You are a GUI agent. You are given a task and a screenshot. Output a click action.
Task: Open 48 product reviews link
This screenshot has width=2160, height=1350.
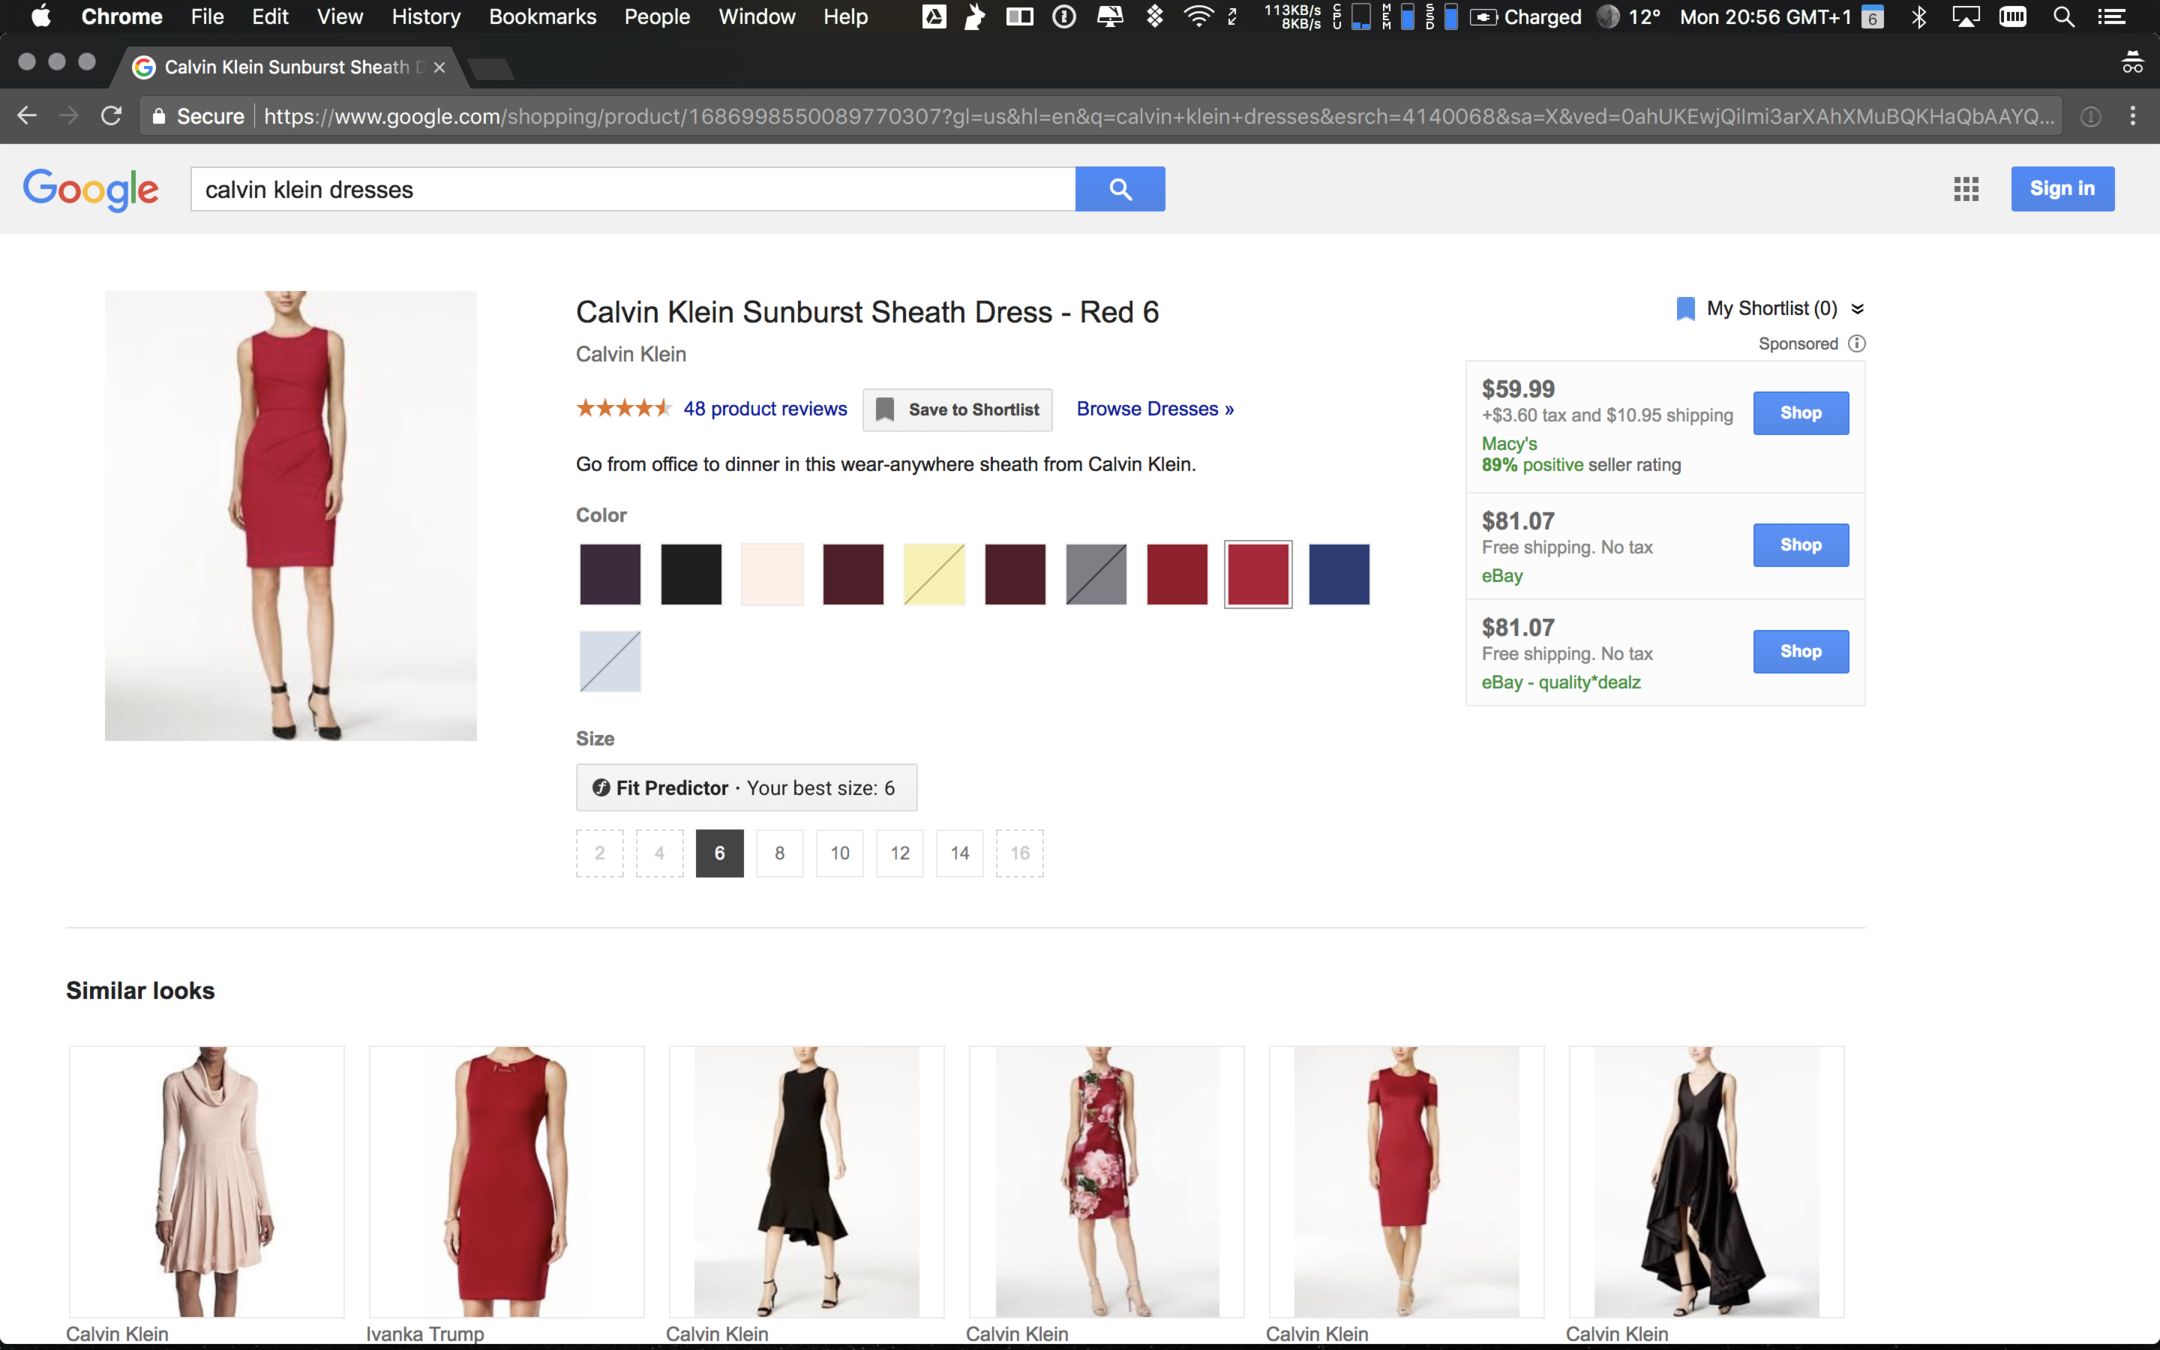764,409
